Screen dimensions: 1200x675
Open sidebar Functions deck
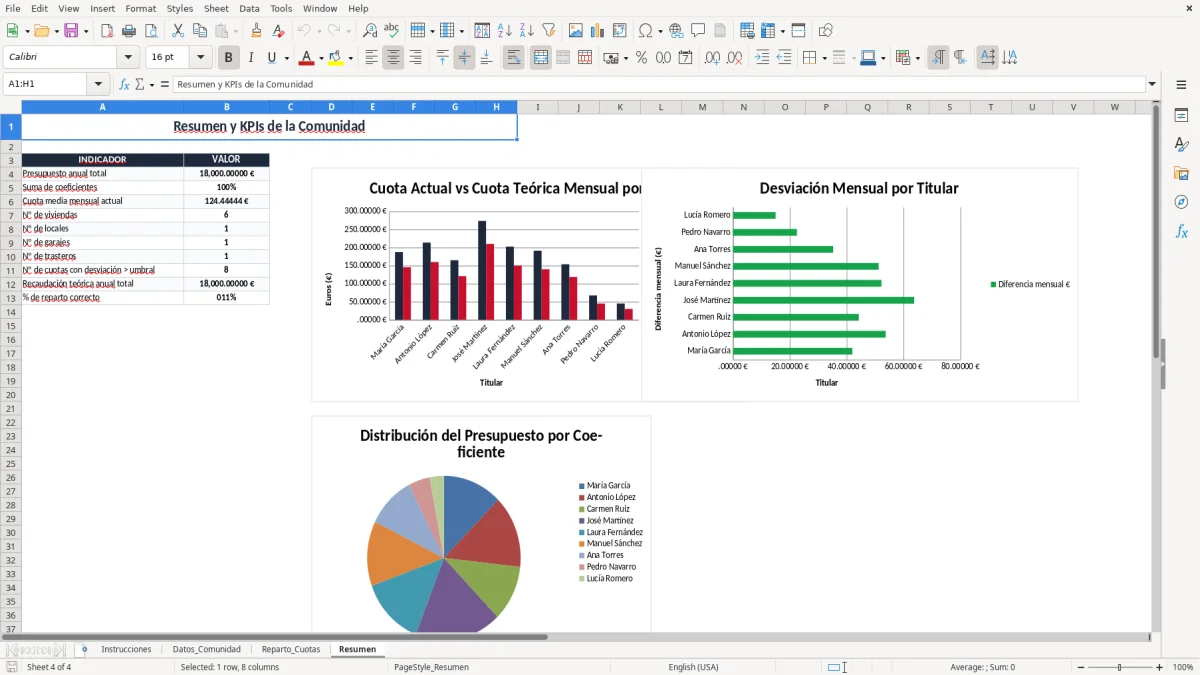[x=1181, y=231]
